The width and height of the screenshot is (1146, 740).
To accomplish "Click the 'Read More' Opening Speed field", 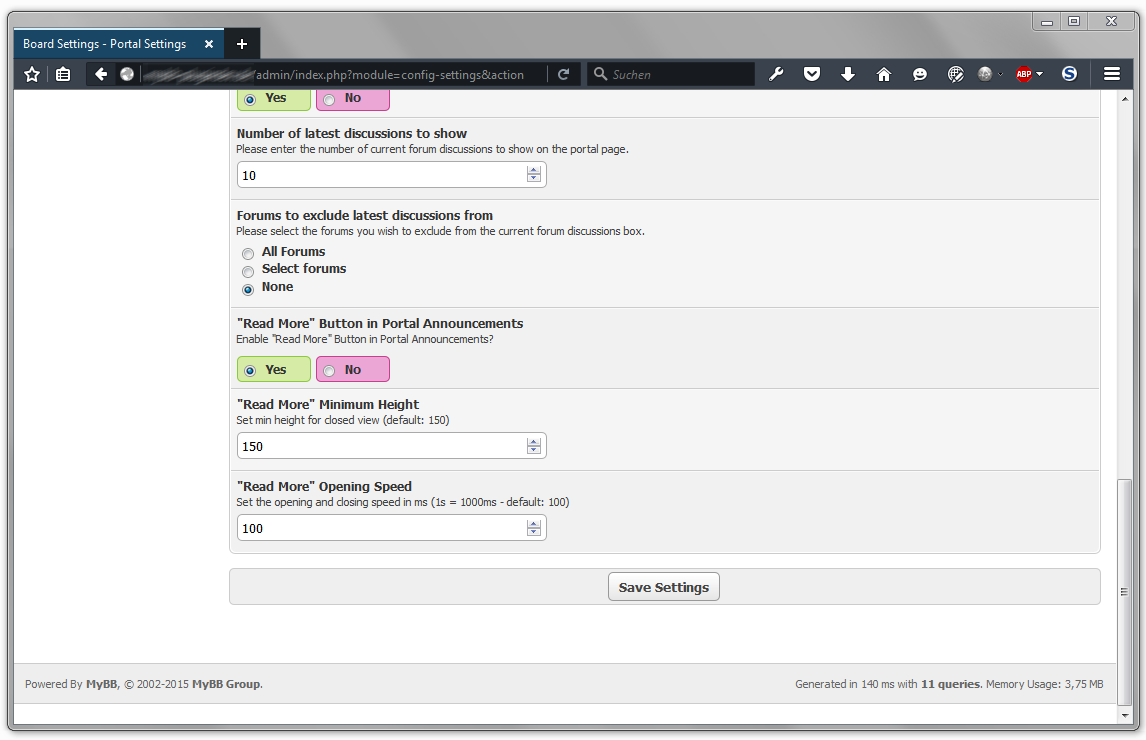I will tap(380, 528).
